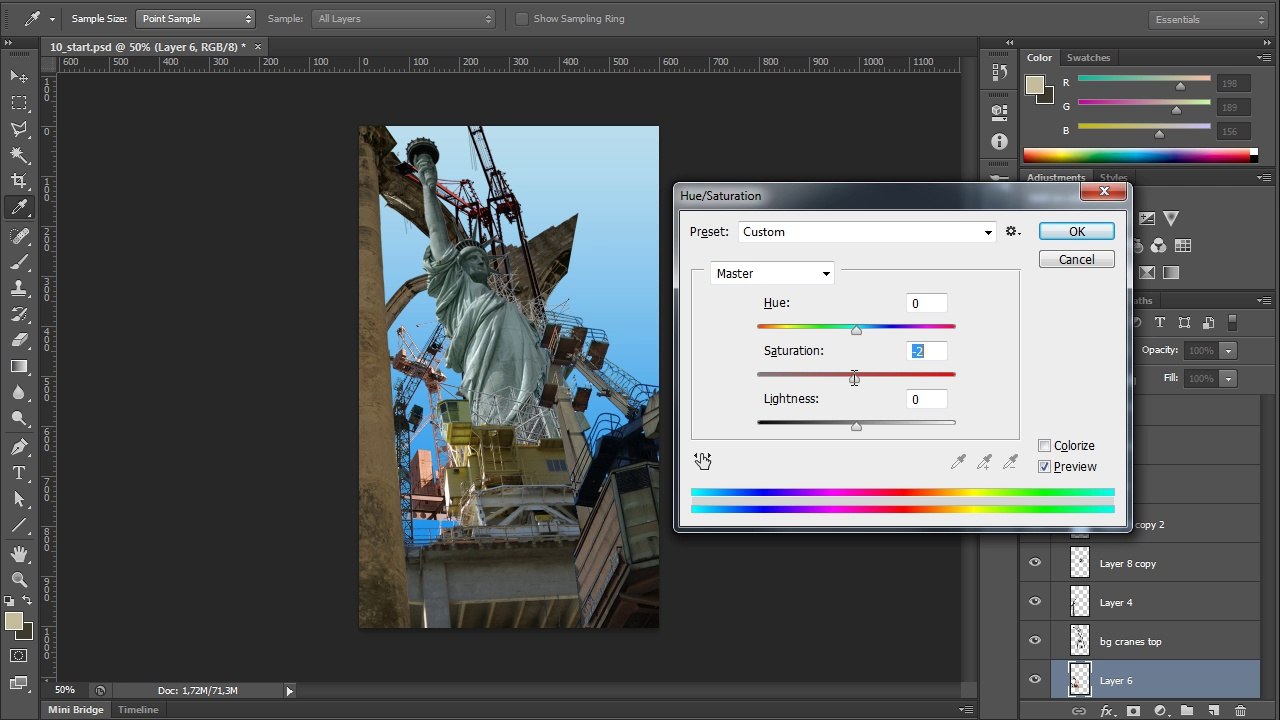Image resolution: width=1280 pixels, height=720 pixels.
Task: Select the Horizontal Type tool
Action: coord(19,473)
